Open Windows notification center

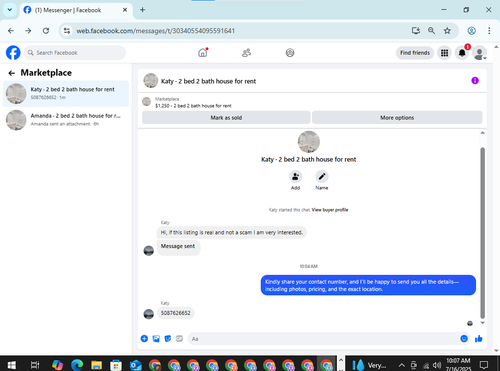tap(484, 365)
